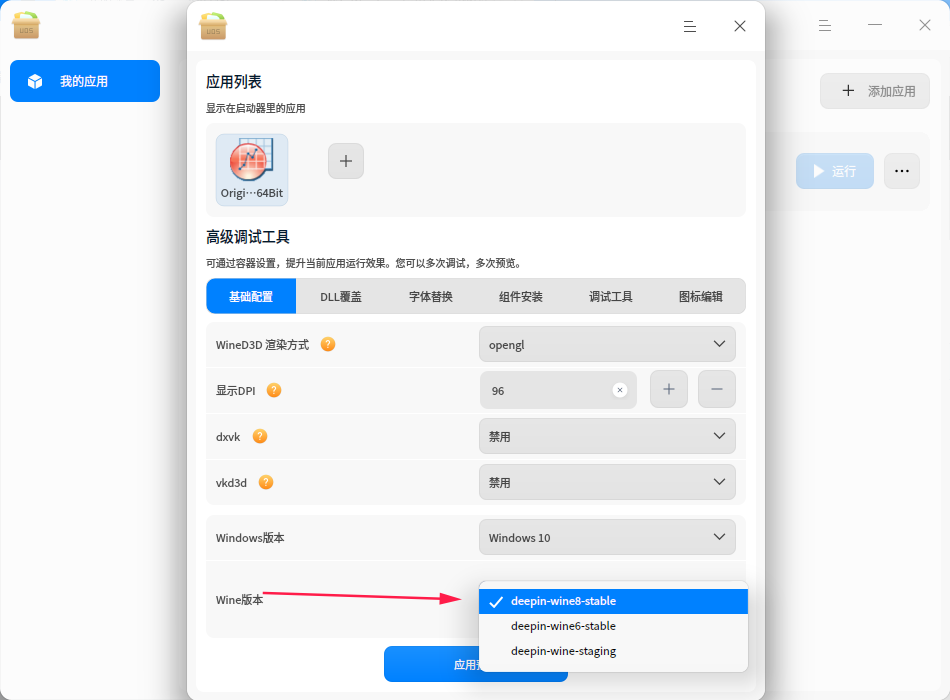This screenshot has width=950, height=700.
Task: Show help tip for dxvk
Action: point(260,436)
